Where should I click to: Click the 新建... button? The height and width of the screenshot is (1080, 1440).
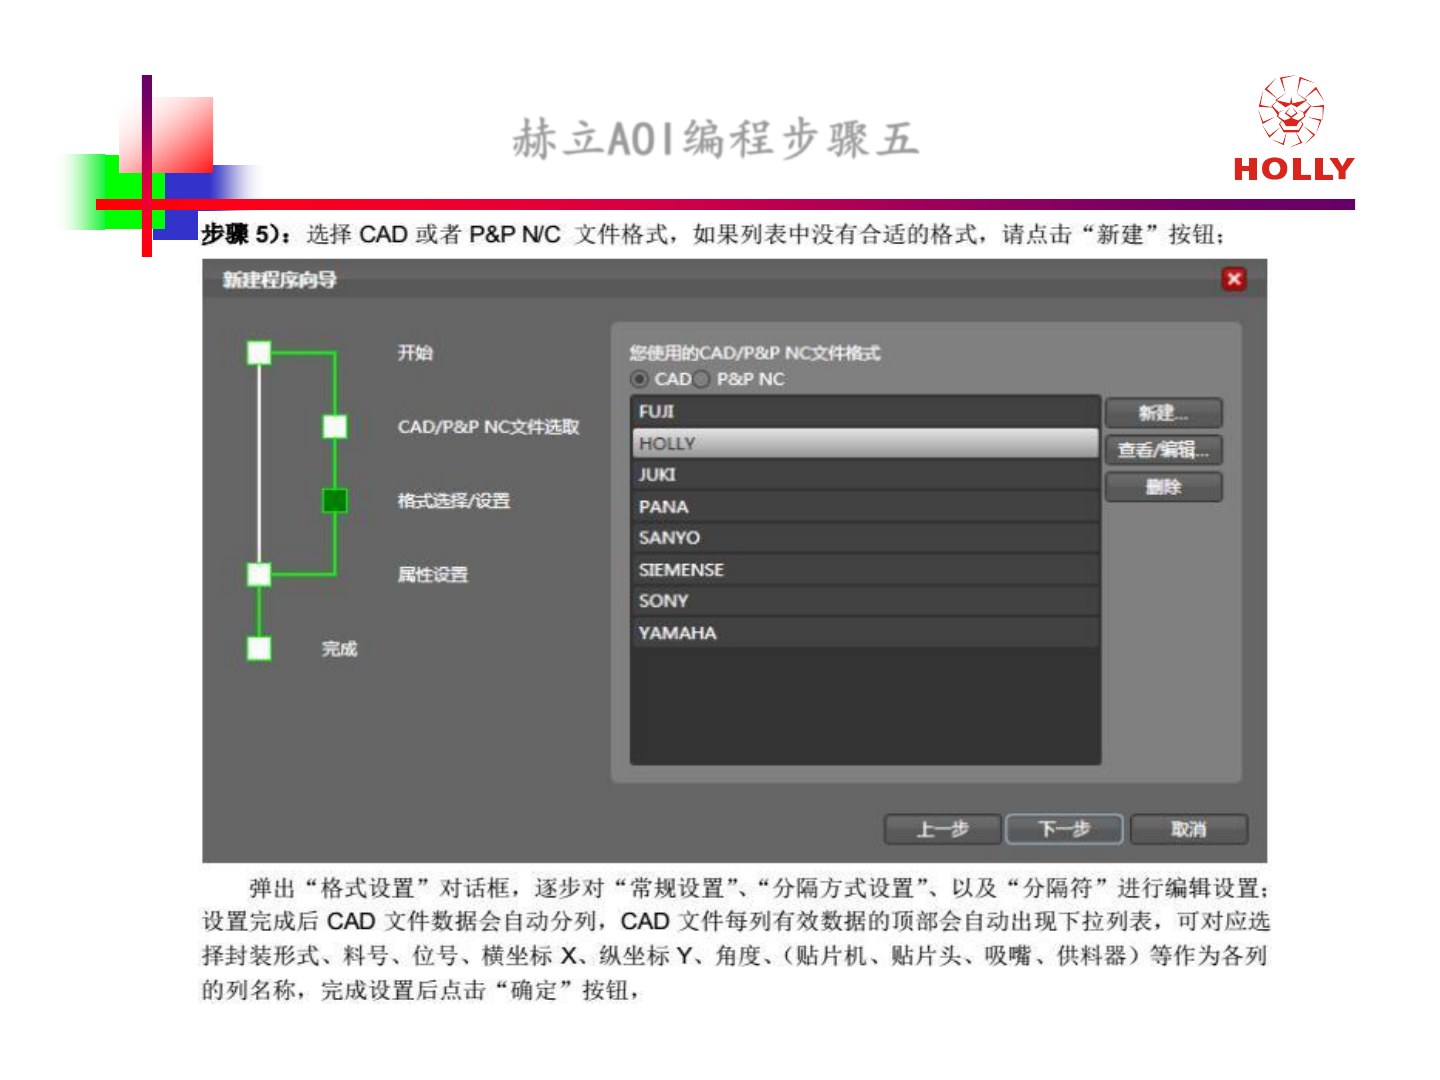1163,413
